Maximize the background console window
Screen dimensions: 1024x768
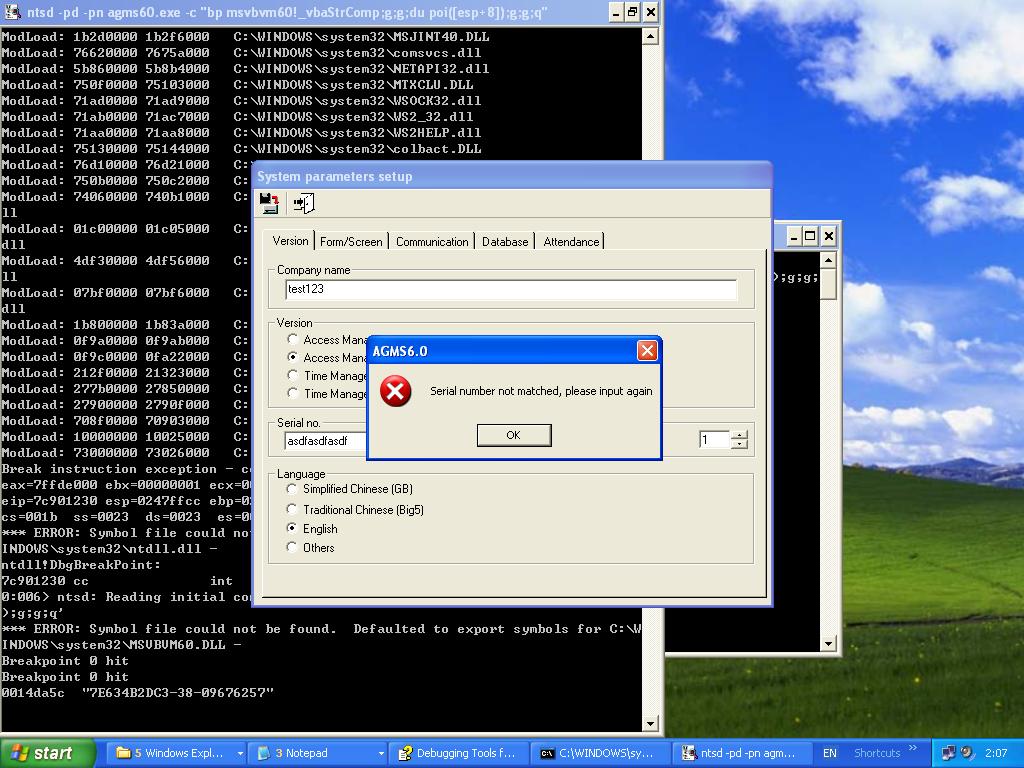(810, 236)
